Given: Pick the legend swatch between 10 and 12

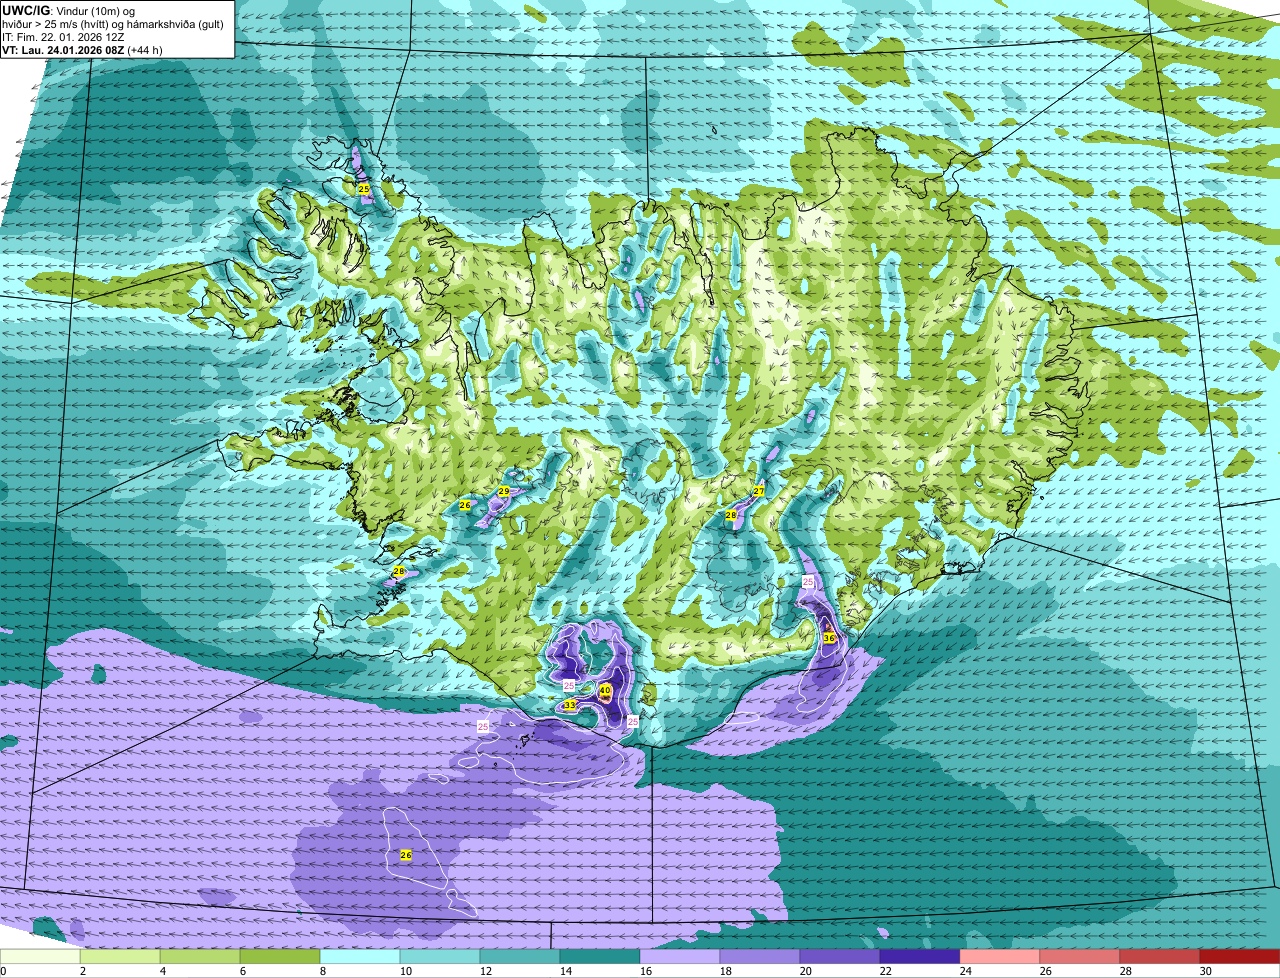Looking at the screenshot, I should [440, 956].
